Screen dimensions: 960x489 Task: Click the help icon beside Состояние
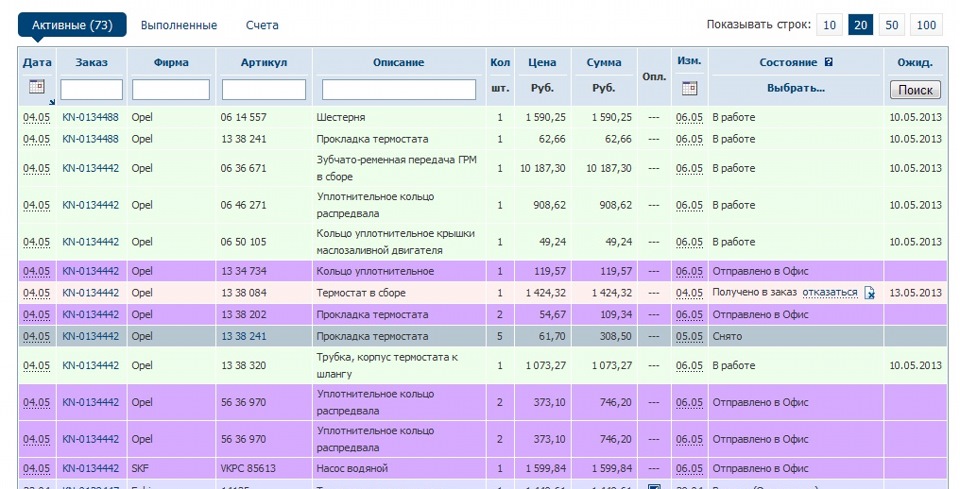point(828,63)
